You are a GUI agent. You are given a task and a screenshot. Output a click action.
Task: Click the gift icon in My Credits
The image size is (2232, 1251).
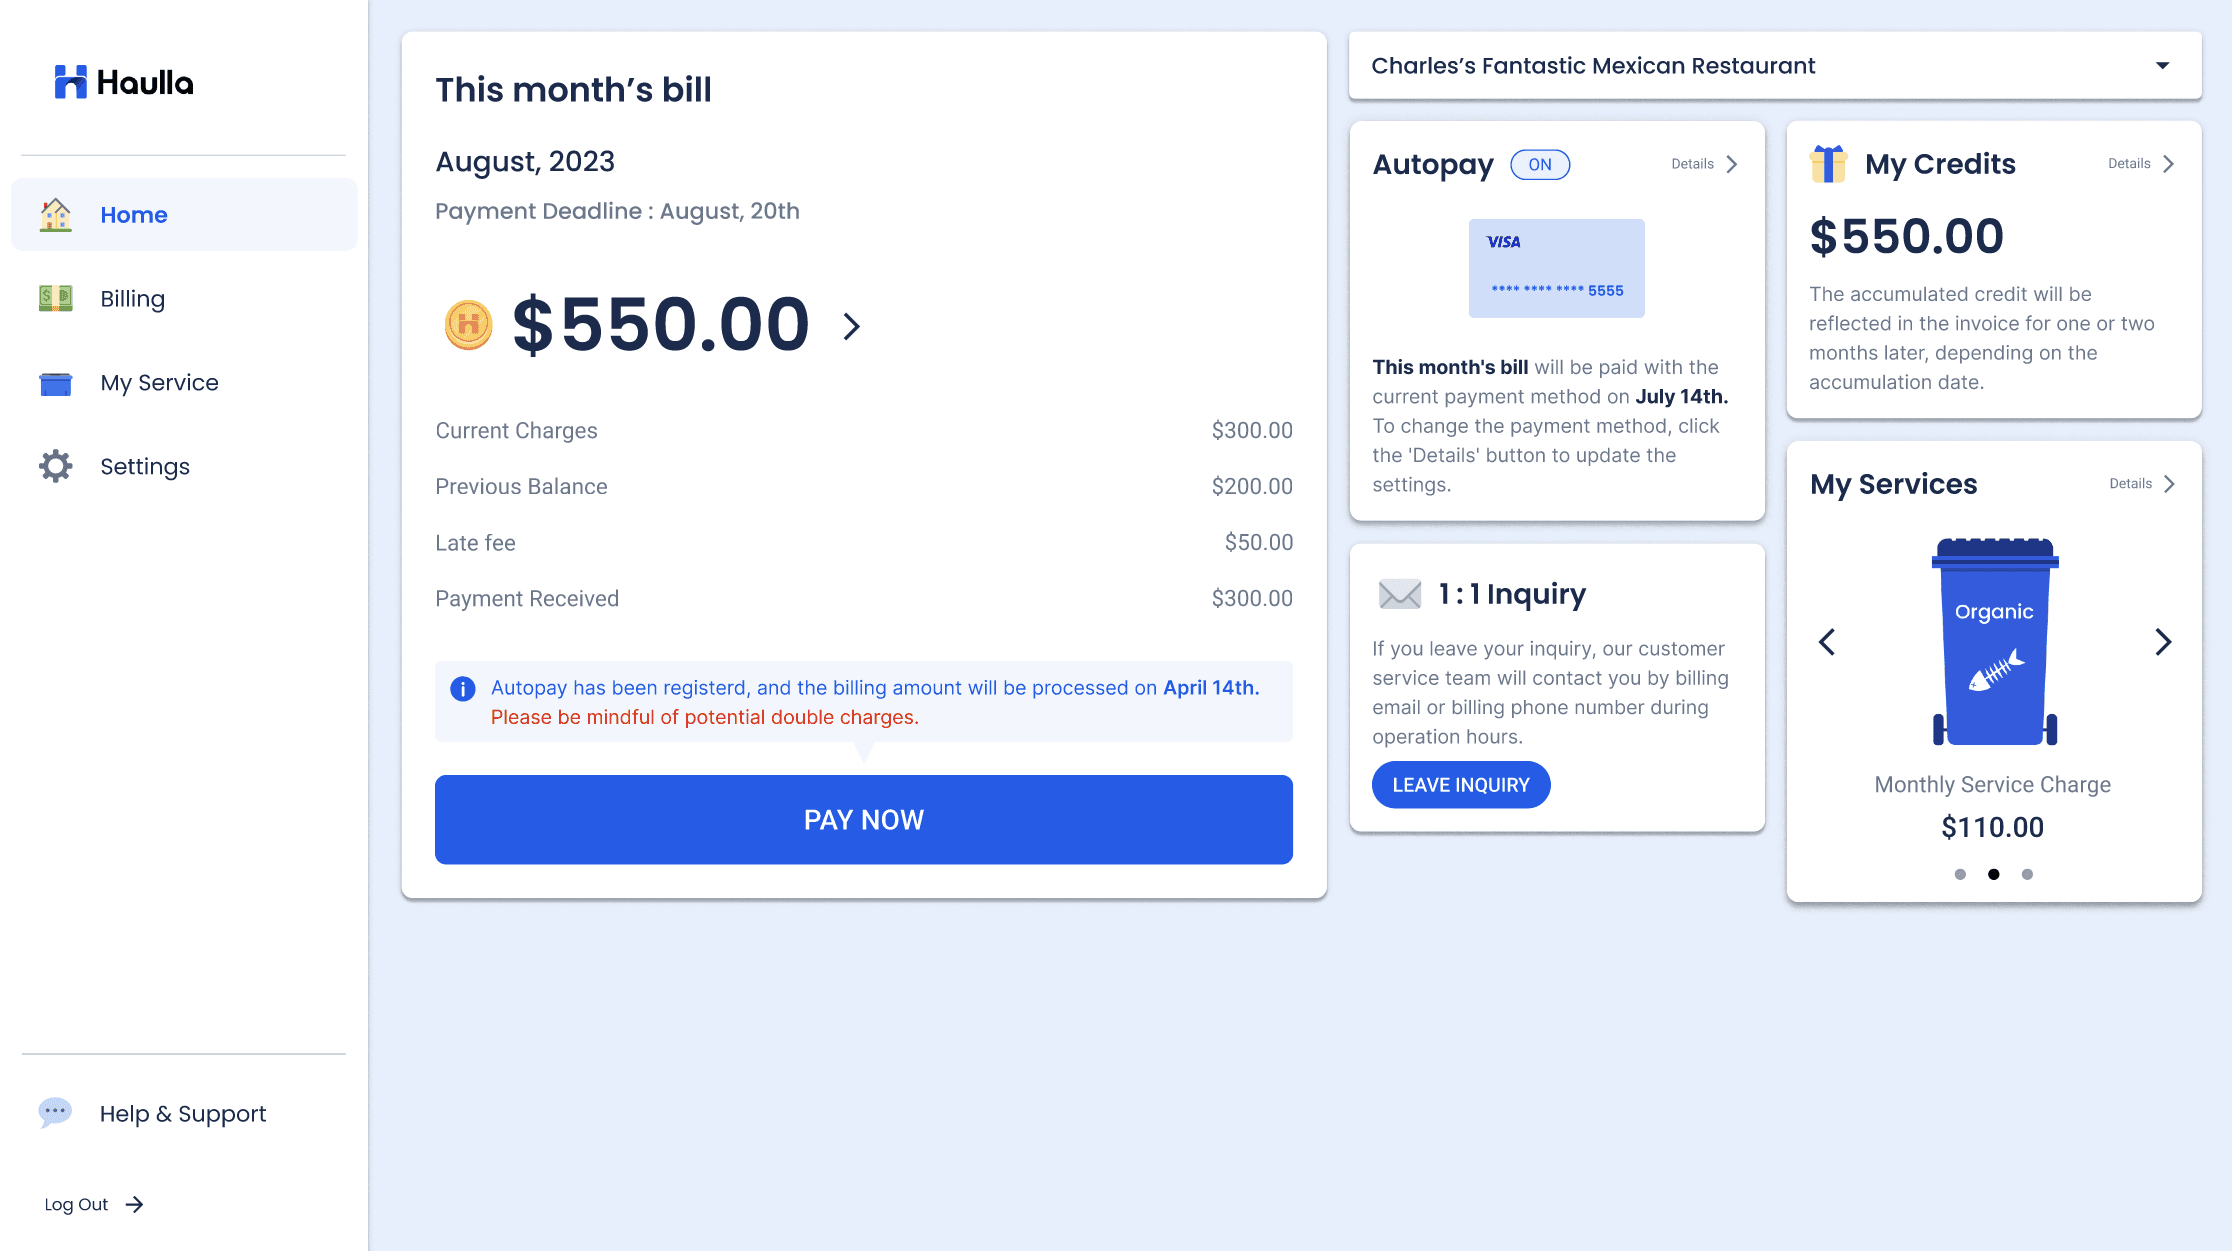[x=1828, y=164]
